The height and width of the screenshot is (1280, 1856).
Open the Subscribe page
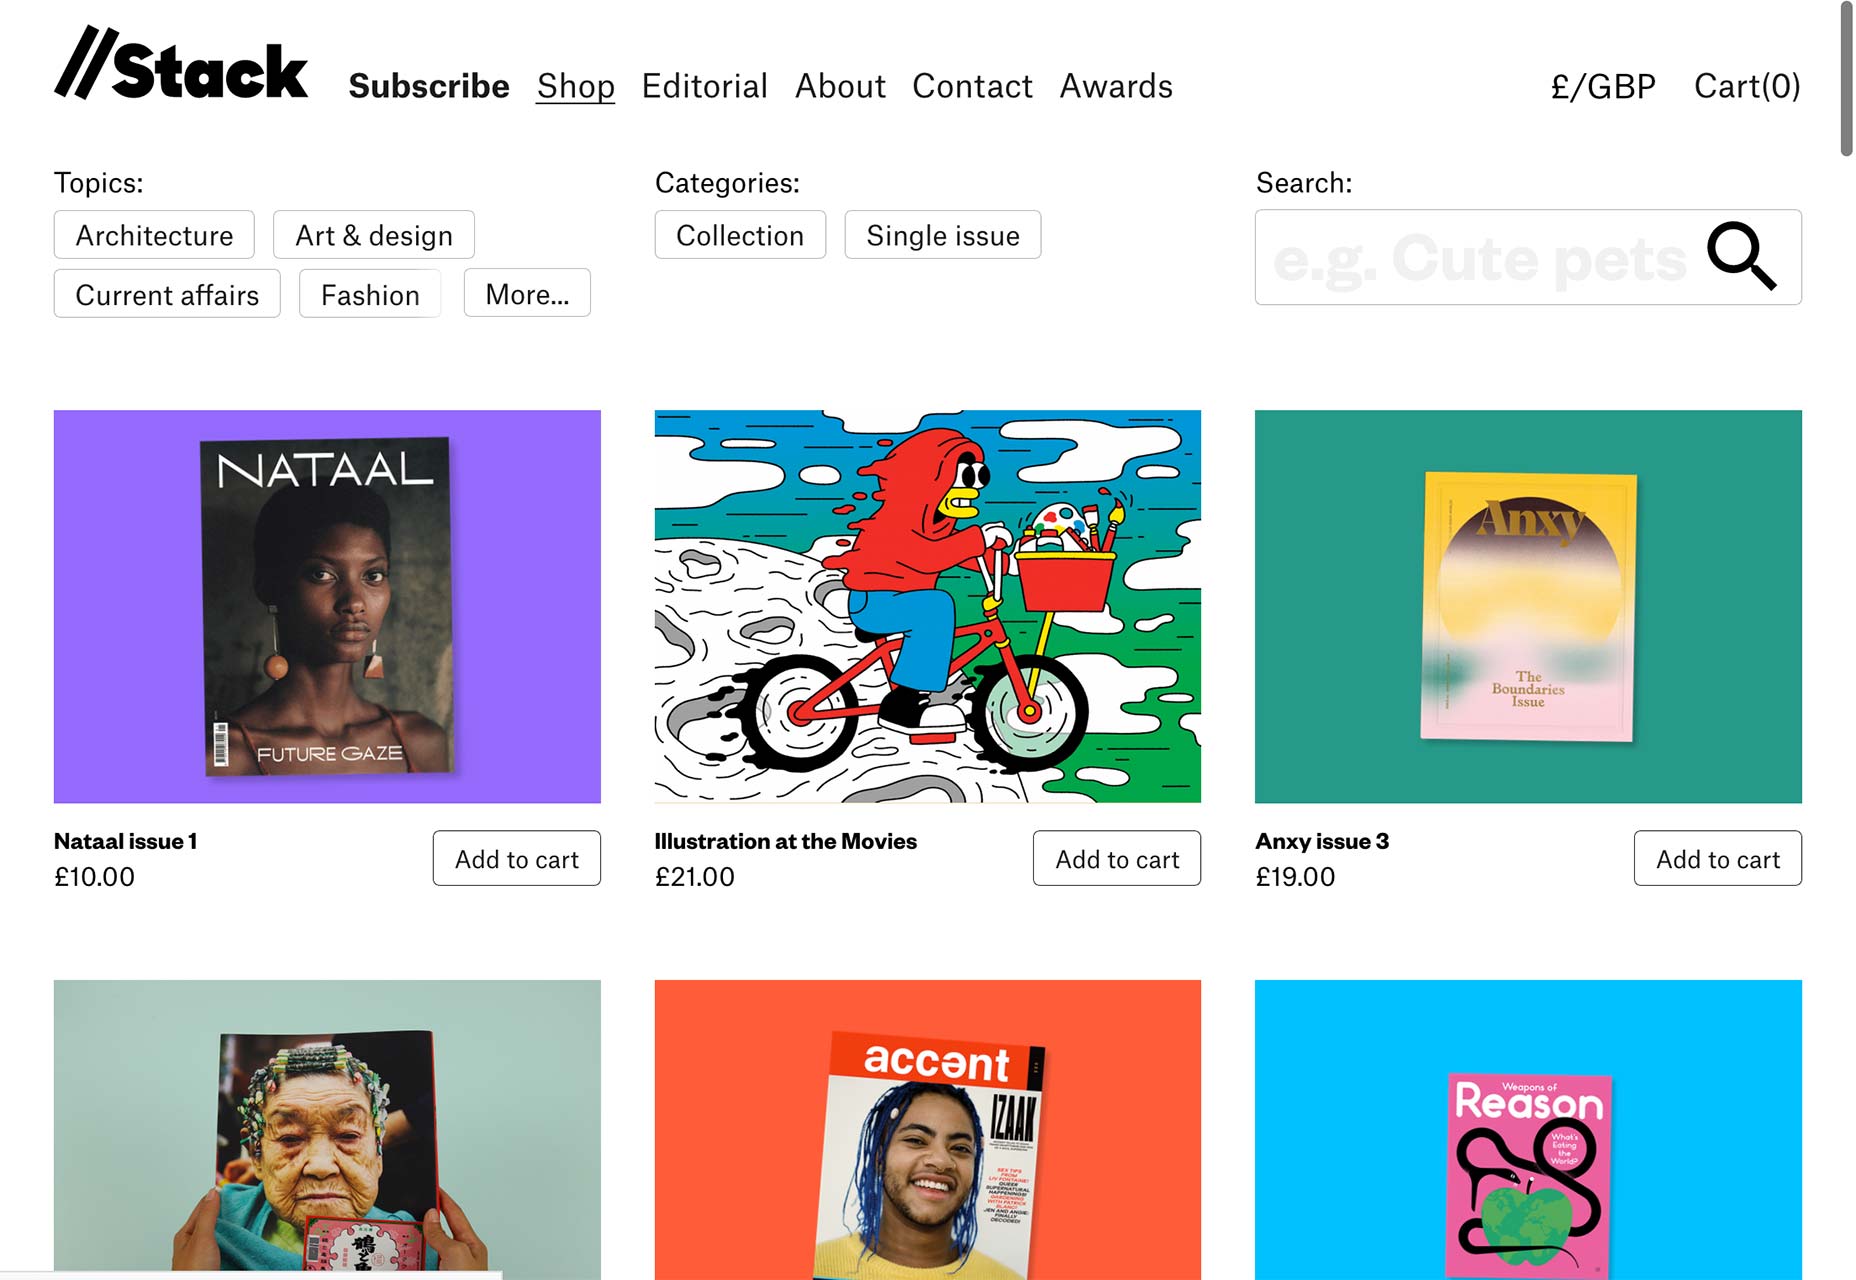[x=429, y=86]
